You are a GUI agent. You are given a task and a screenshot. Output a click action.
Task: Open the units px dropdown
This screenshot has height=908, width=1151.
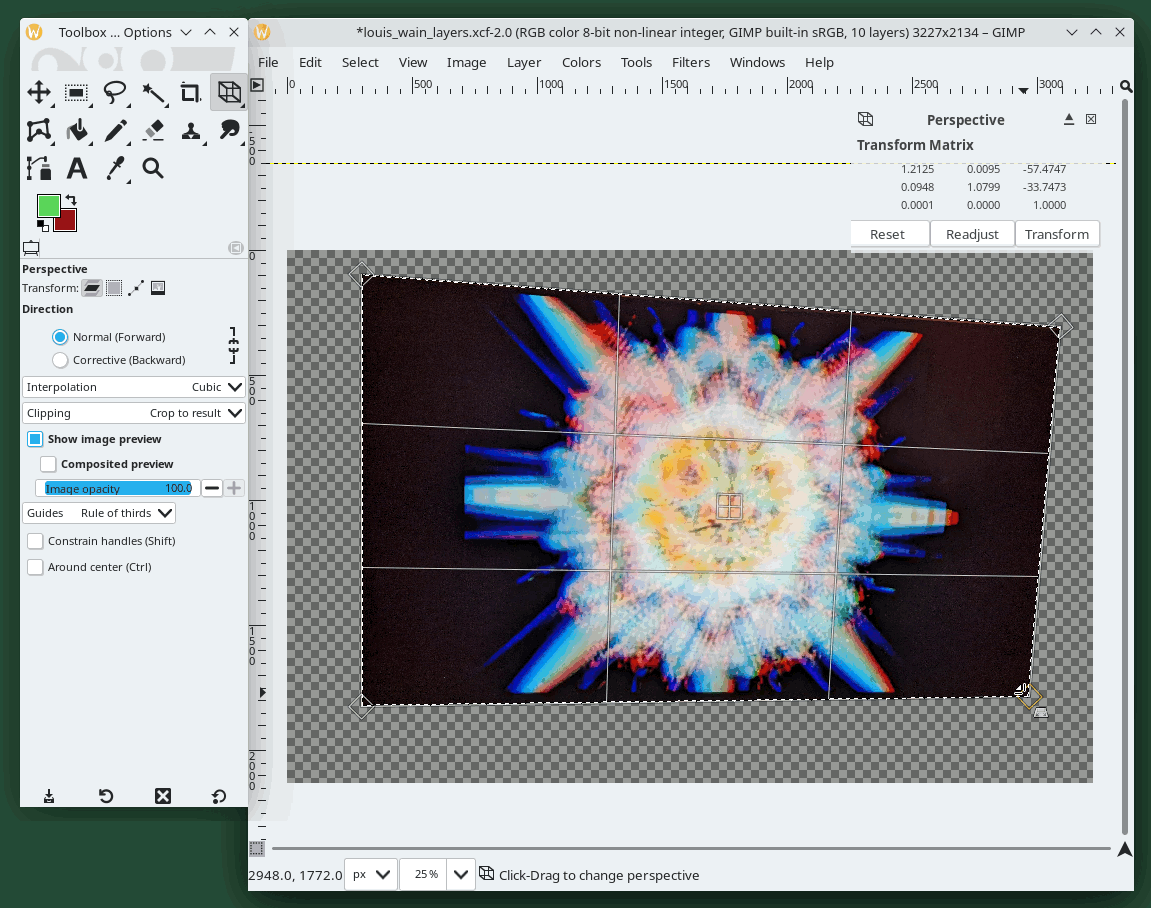click(x=371, y=875)
